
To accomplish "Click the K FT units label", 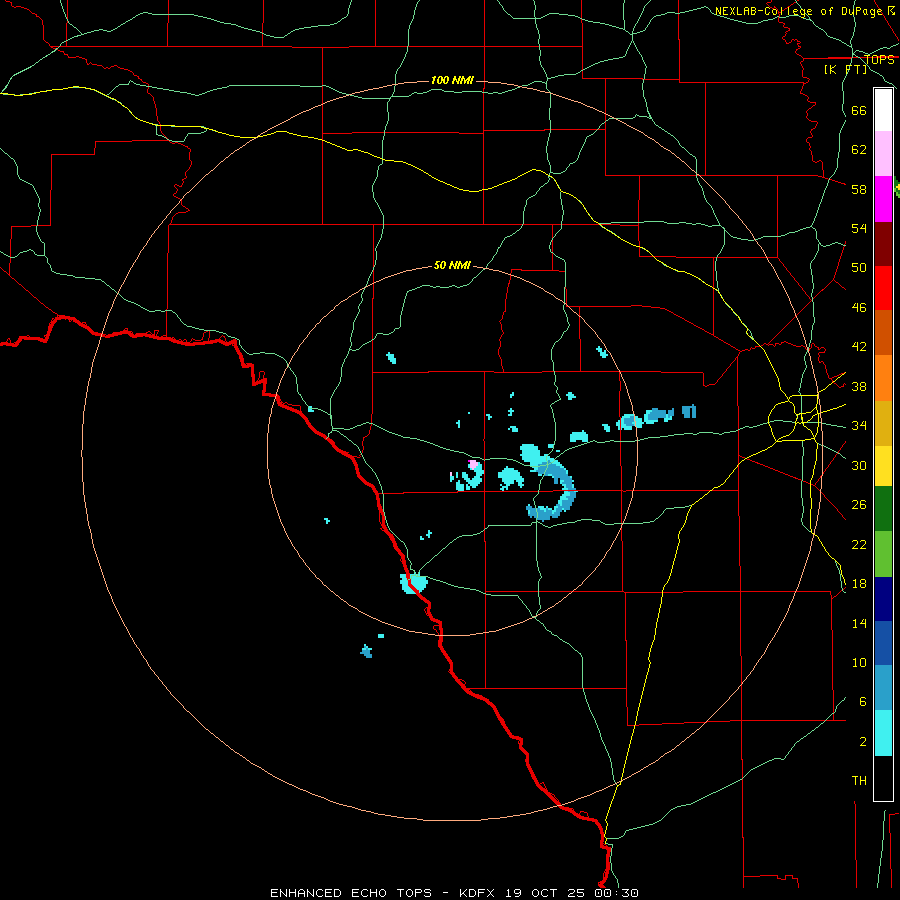I will point(846,69).
